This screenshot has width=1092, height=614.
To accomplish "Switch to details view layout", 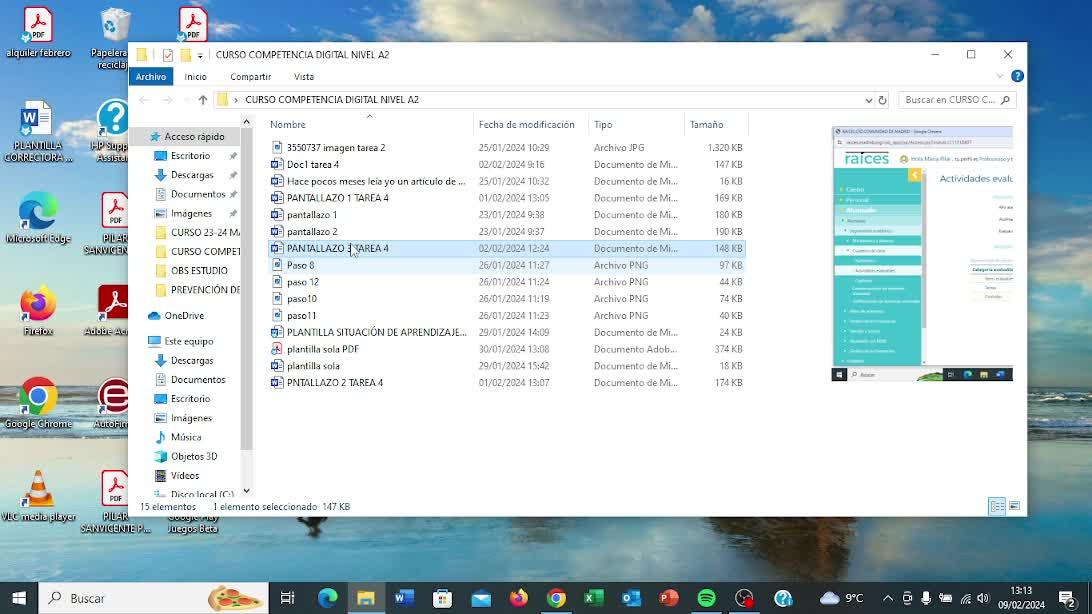I will pos(997,507).
